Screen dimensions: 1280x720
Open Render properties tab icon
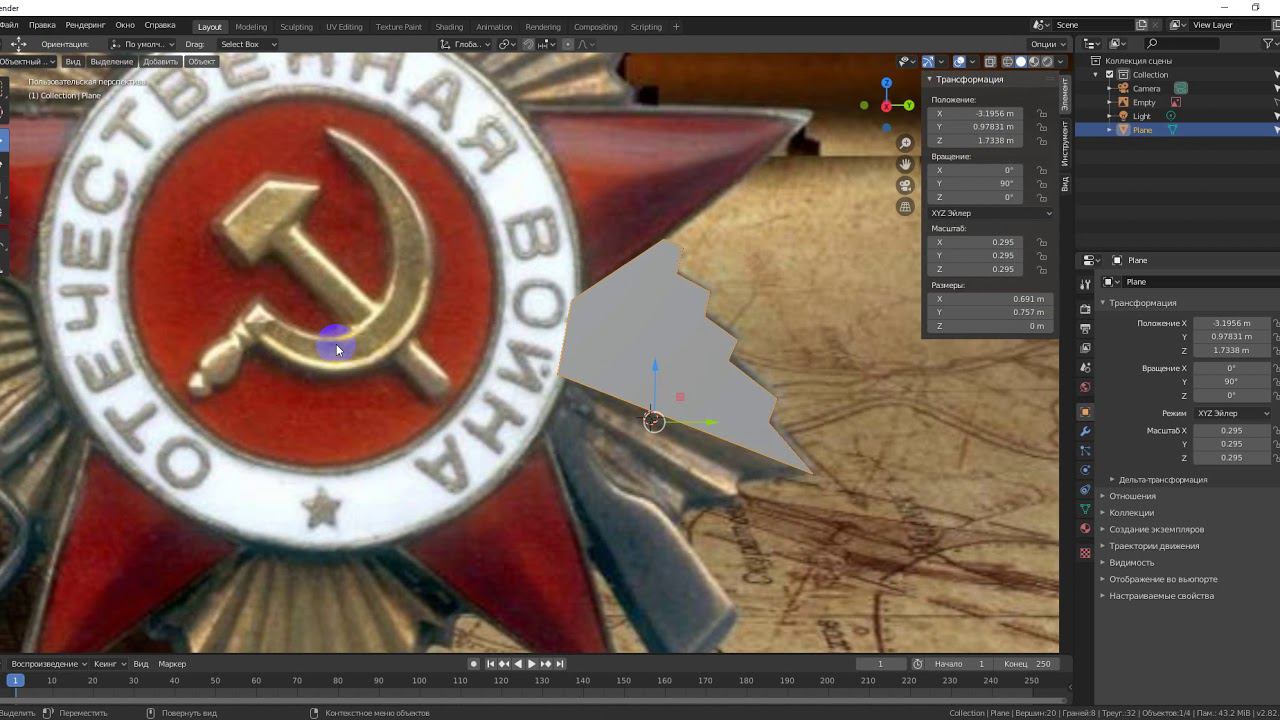pyautogui.click(x=1085, y=310)
